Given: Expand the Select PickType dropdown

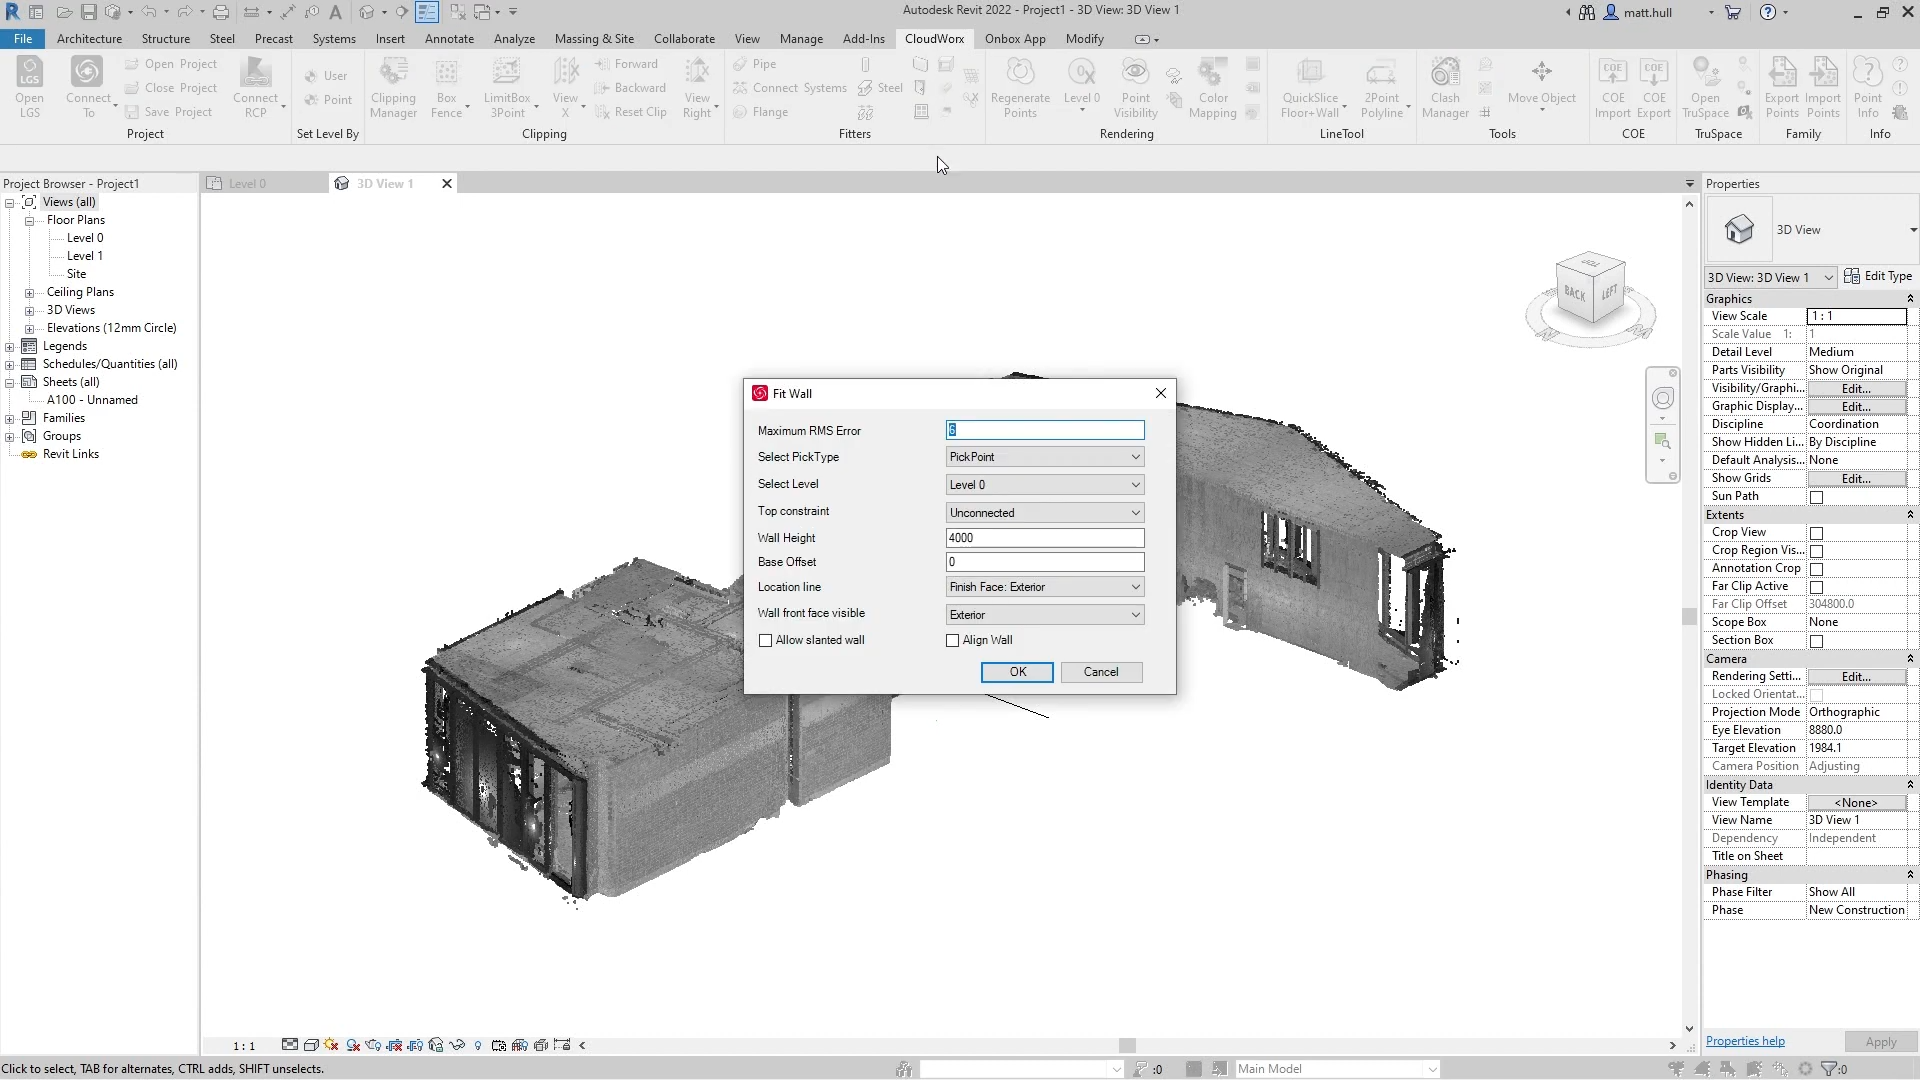Looking at the screenshot, I should [1134, 456].
